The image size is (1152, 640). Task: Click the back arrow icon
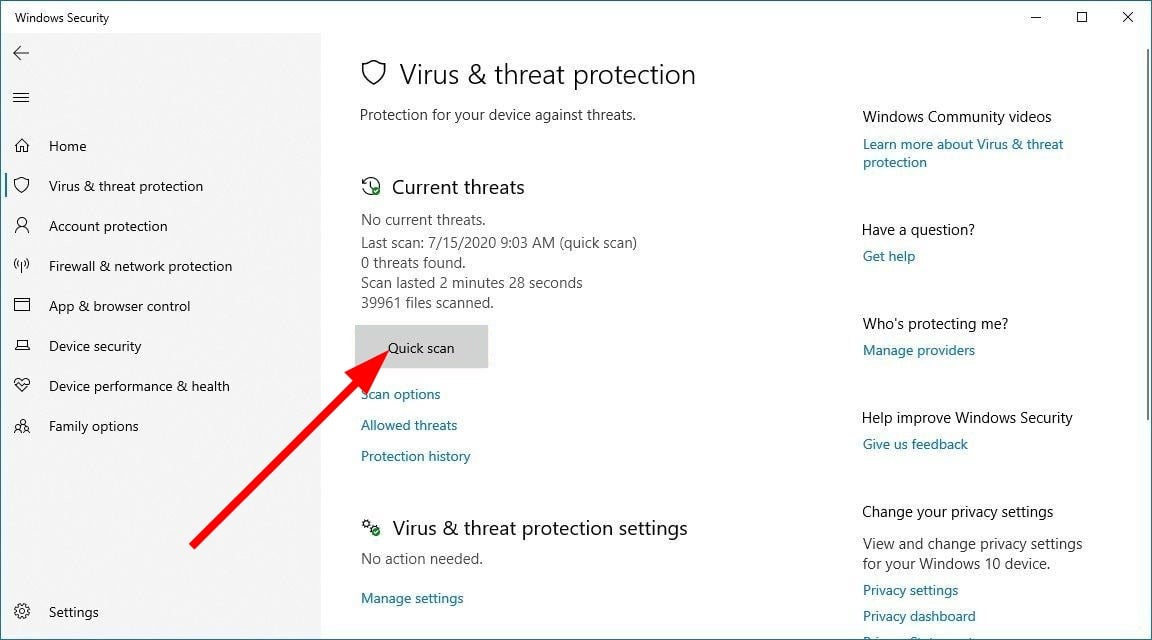pyautogui.click(x=21, y=53)
